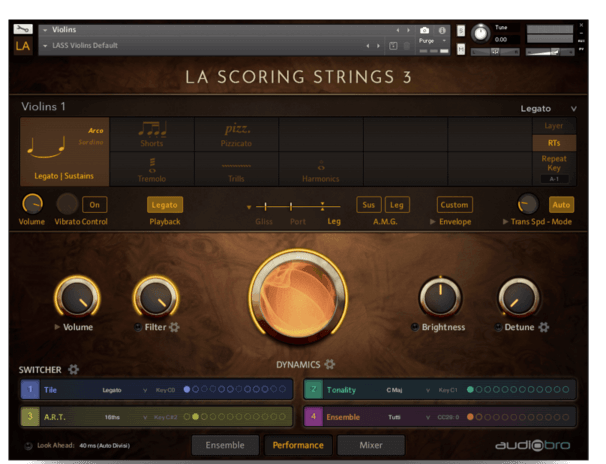Toggle the Solo S button
Viewport: 606px width, 464px height.
(x=461, y=31)
